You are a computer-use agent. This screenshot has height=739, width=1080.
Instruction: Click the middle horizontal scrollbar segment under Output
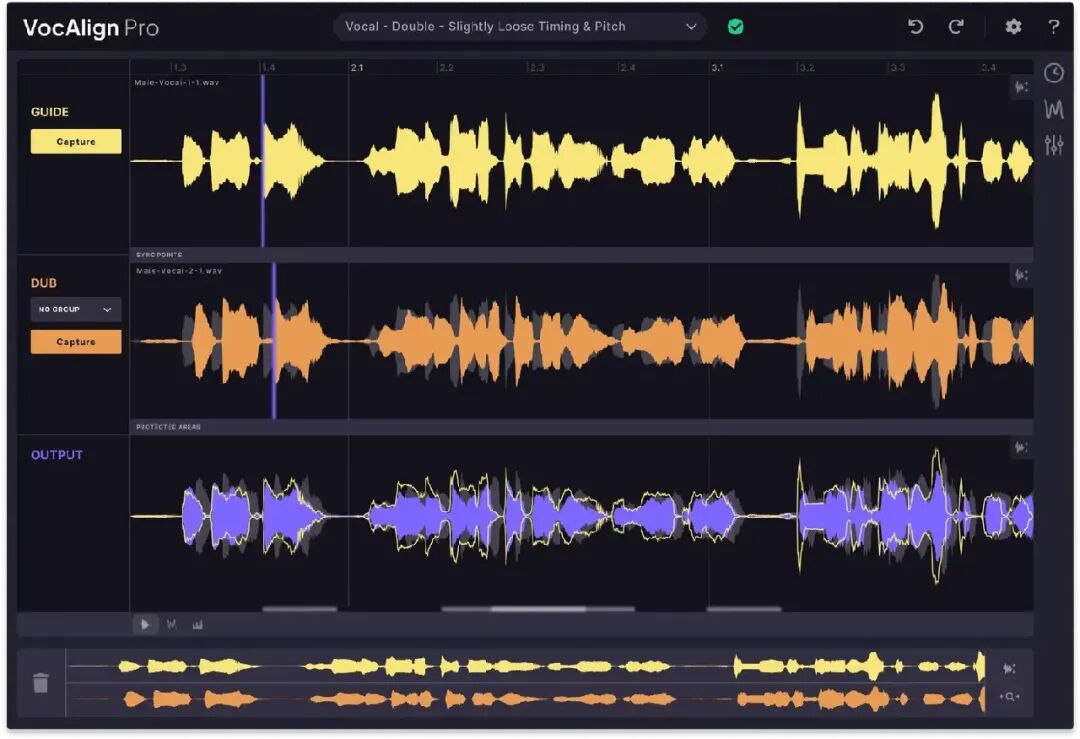pos(538,609)
